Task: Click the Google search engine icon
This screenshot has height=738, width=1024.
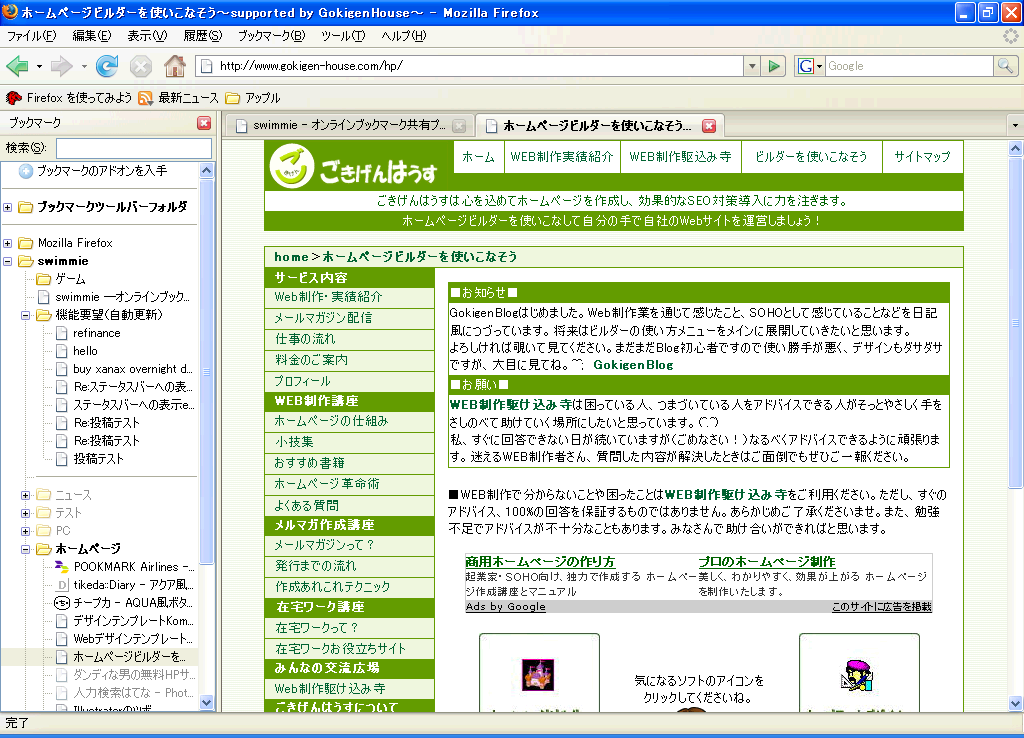Action: pyautogui.click(x=806, y=66)
